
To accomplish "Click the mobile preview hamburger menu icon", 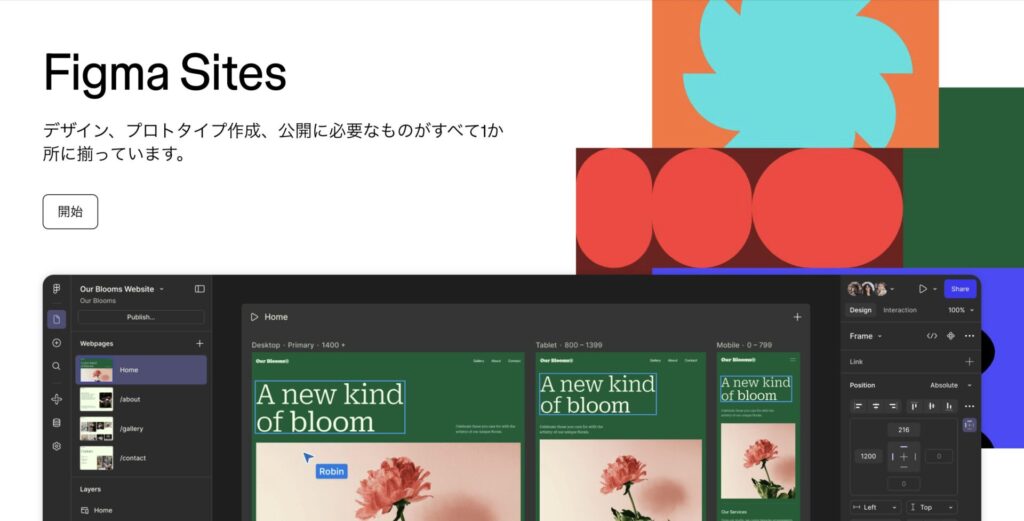I will tap(793, 360).
